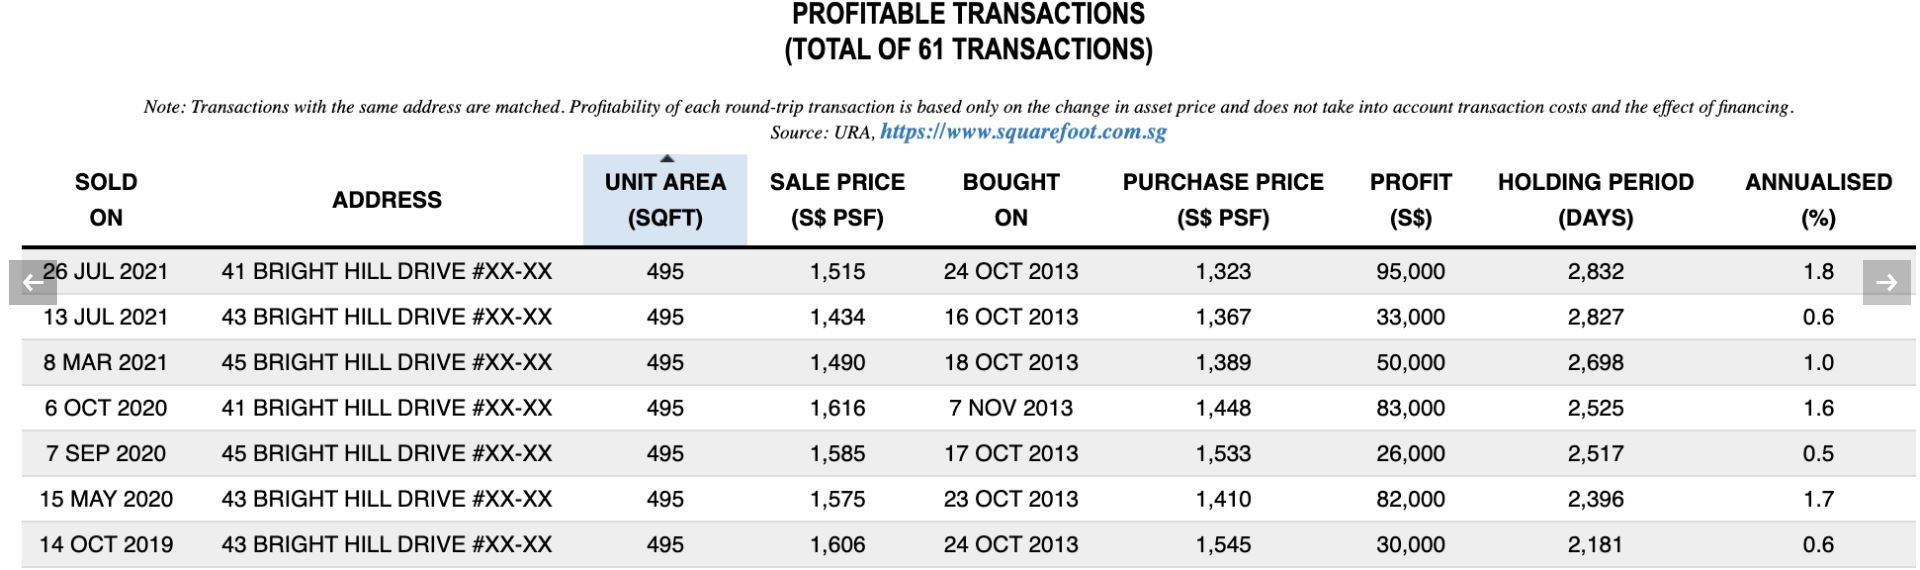Click the left arrow navigation icon

click(x=33, y=282)
